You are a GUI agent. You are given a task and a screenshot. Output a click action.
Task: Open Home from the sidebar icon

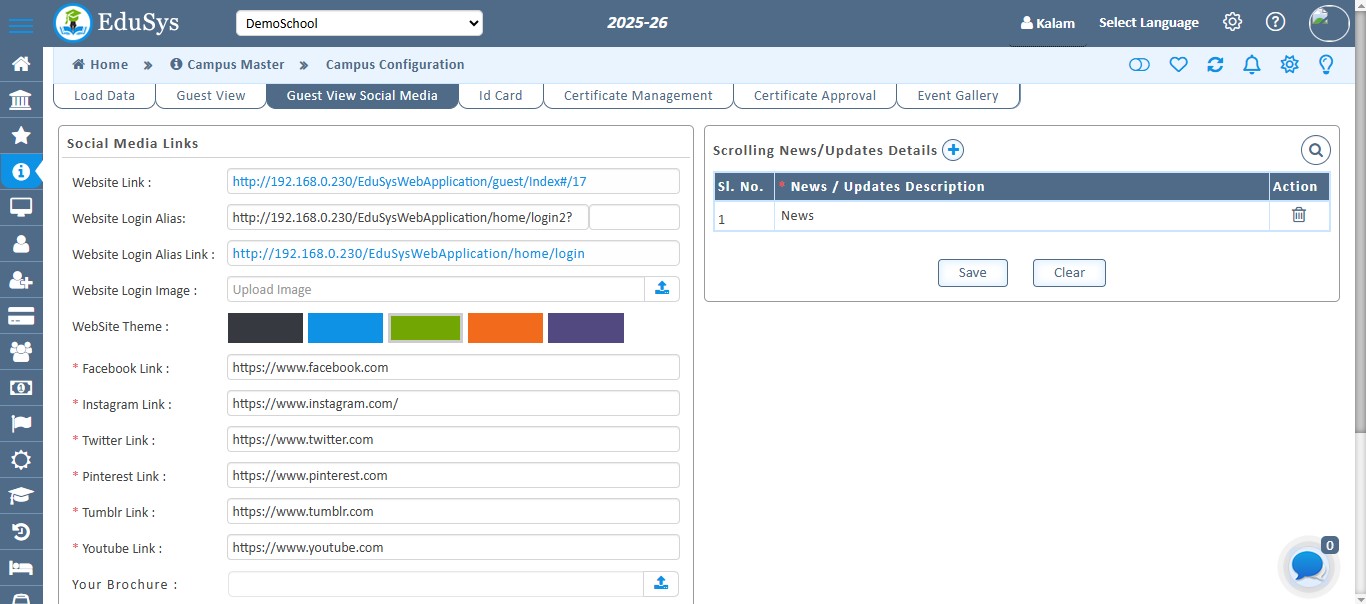click(21, 62)
